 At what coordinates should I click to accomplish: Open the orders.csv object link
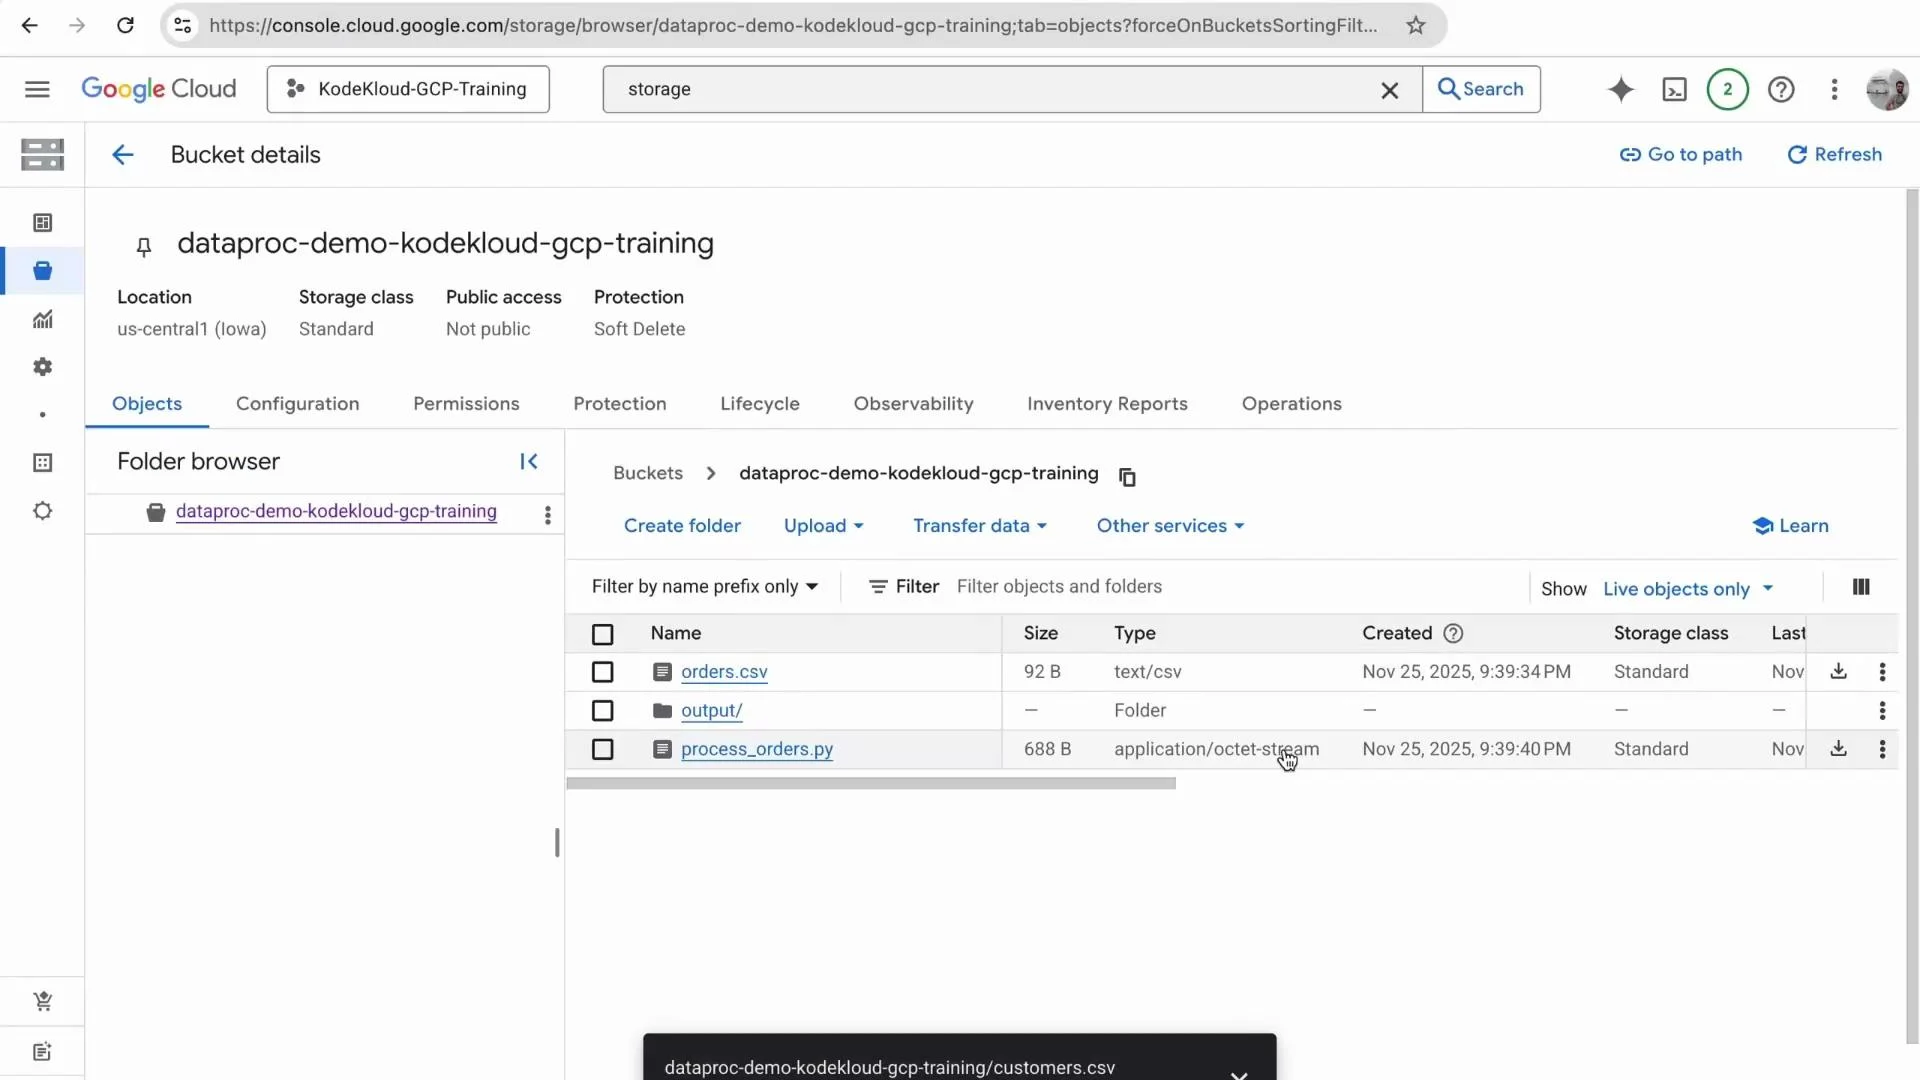pyautogui.click(x=724, y=672)
